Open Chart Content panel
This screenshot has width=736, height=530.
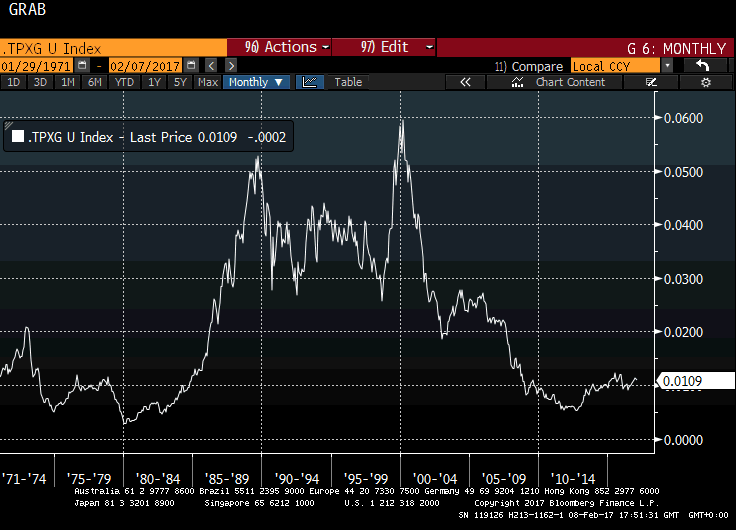pos(555,82)
